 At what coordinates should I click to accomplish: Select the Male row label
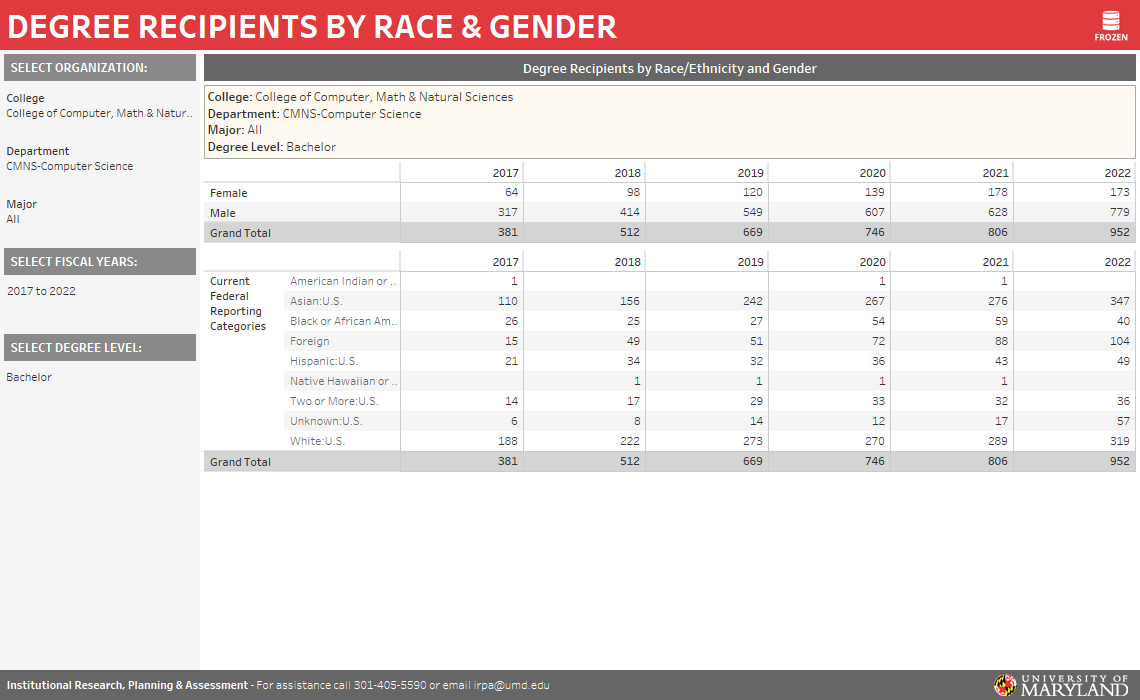coord(223,213)
